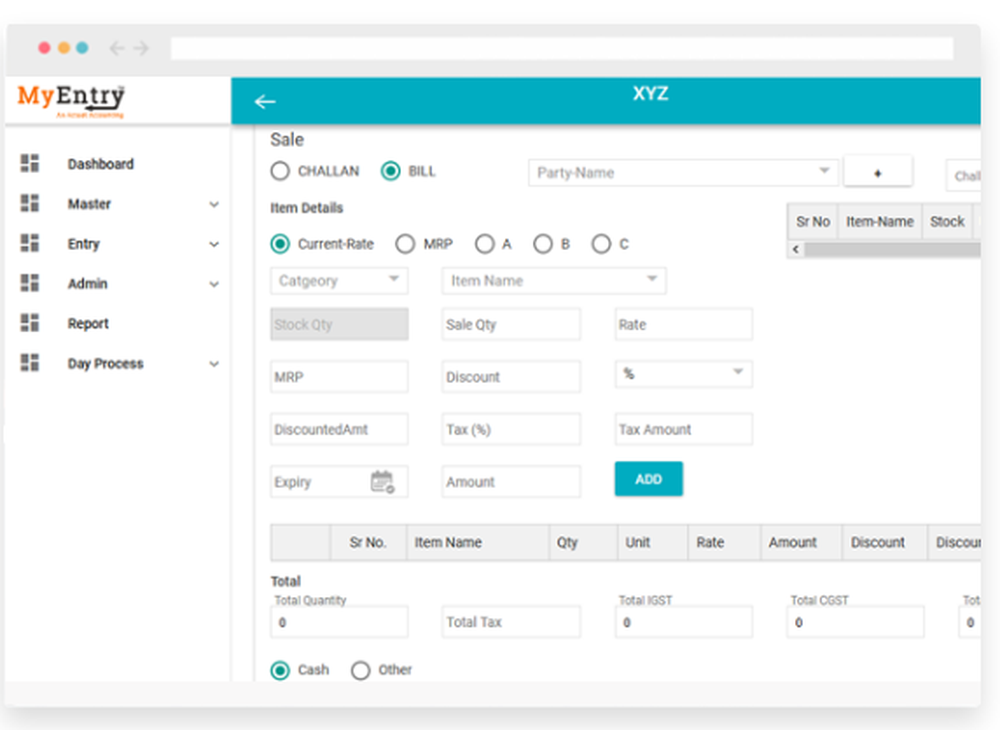Click the back arrow on the XYZ header
The width and height of the screenshot is (1000, 730).
265,101
